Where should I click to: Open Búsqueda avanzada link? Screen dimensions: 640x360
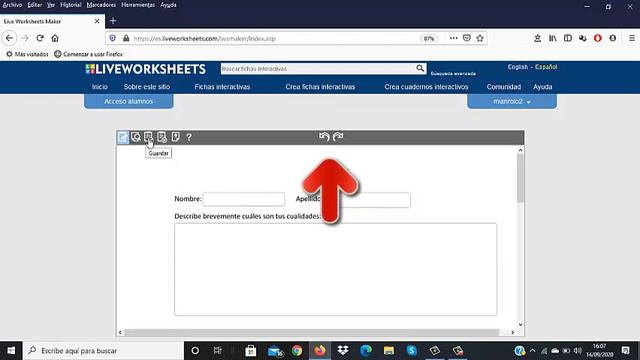pyautogui.click(x=453, y=73)
